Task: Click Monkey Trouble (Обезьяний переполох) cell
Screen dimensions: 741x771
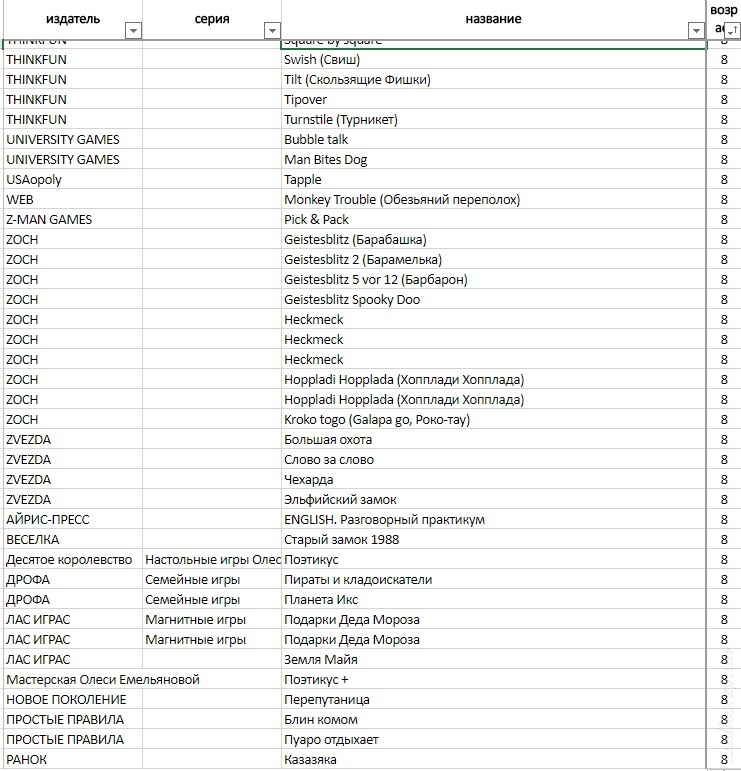Action: click(x=494, y=200)
